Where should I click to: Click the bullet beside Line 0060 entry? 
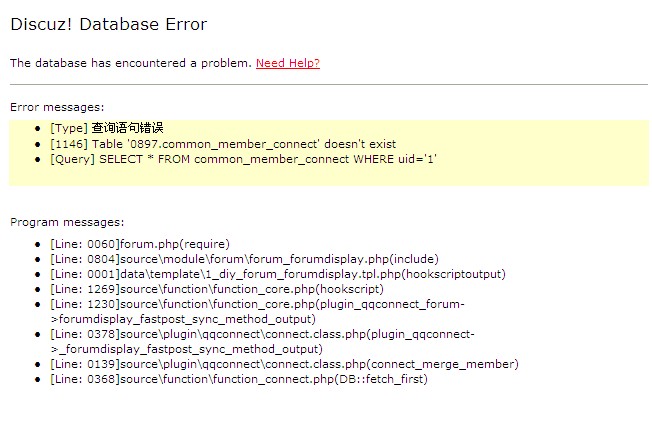click(x=38, y=245)
